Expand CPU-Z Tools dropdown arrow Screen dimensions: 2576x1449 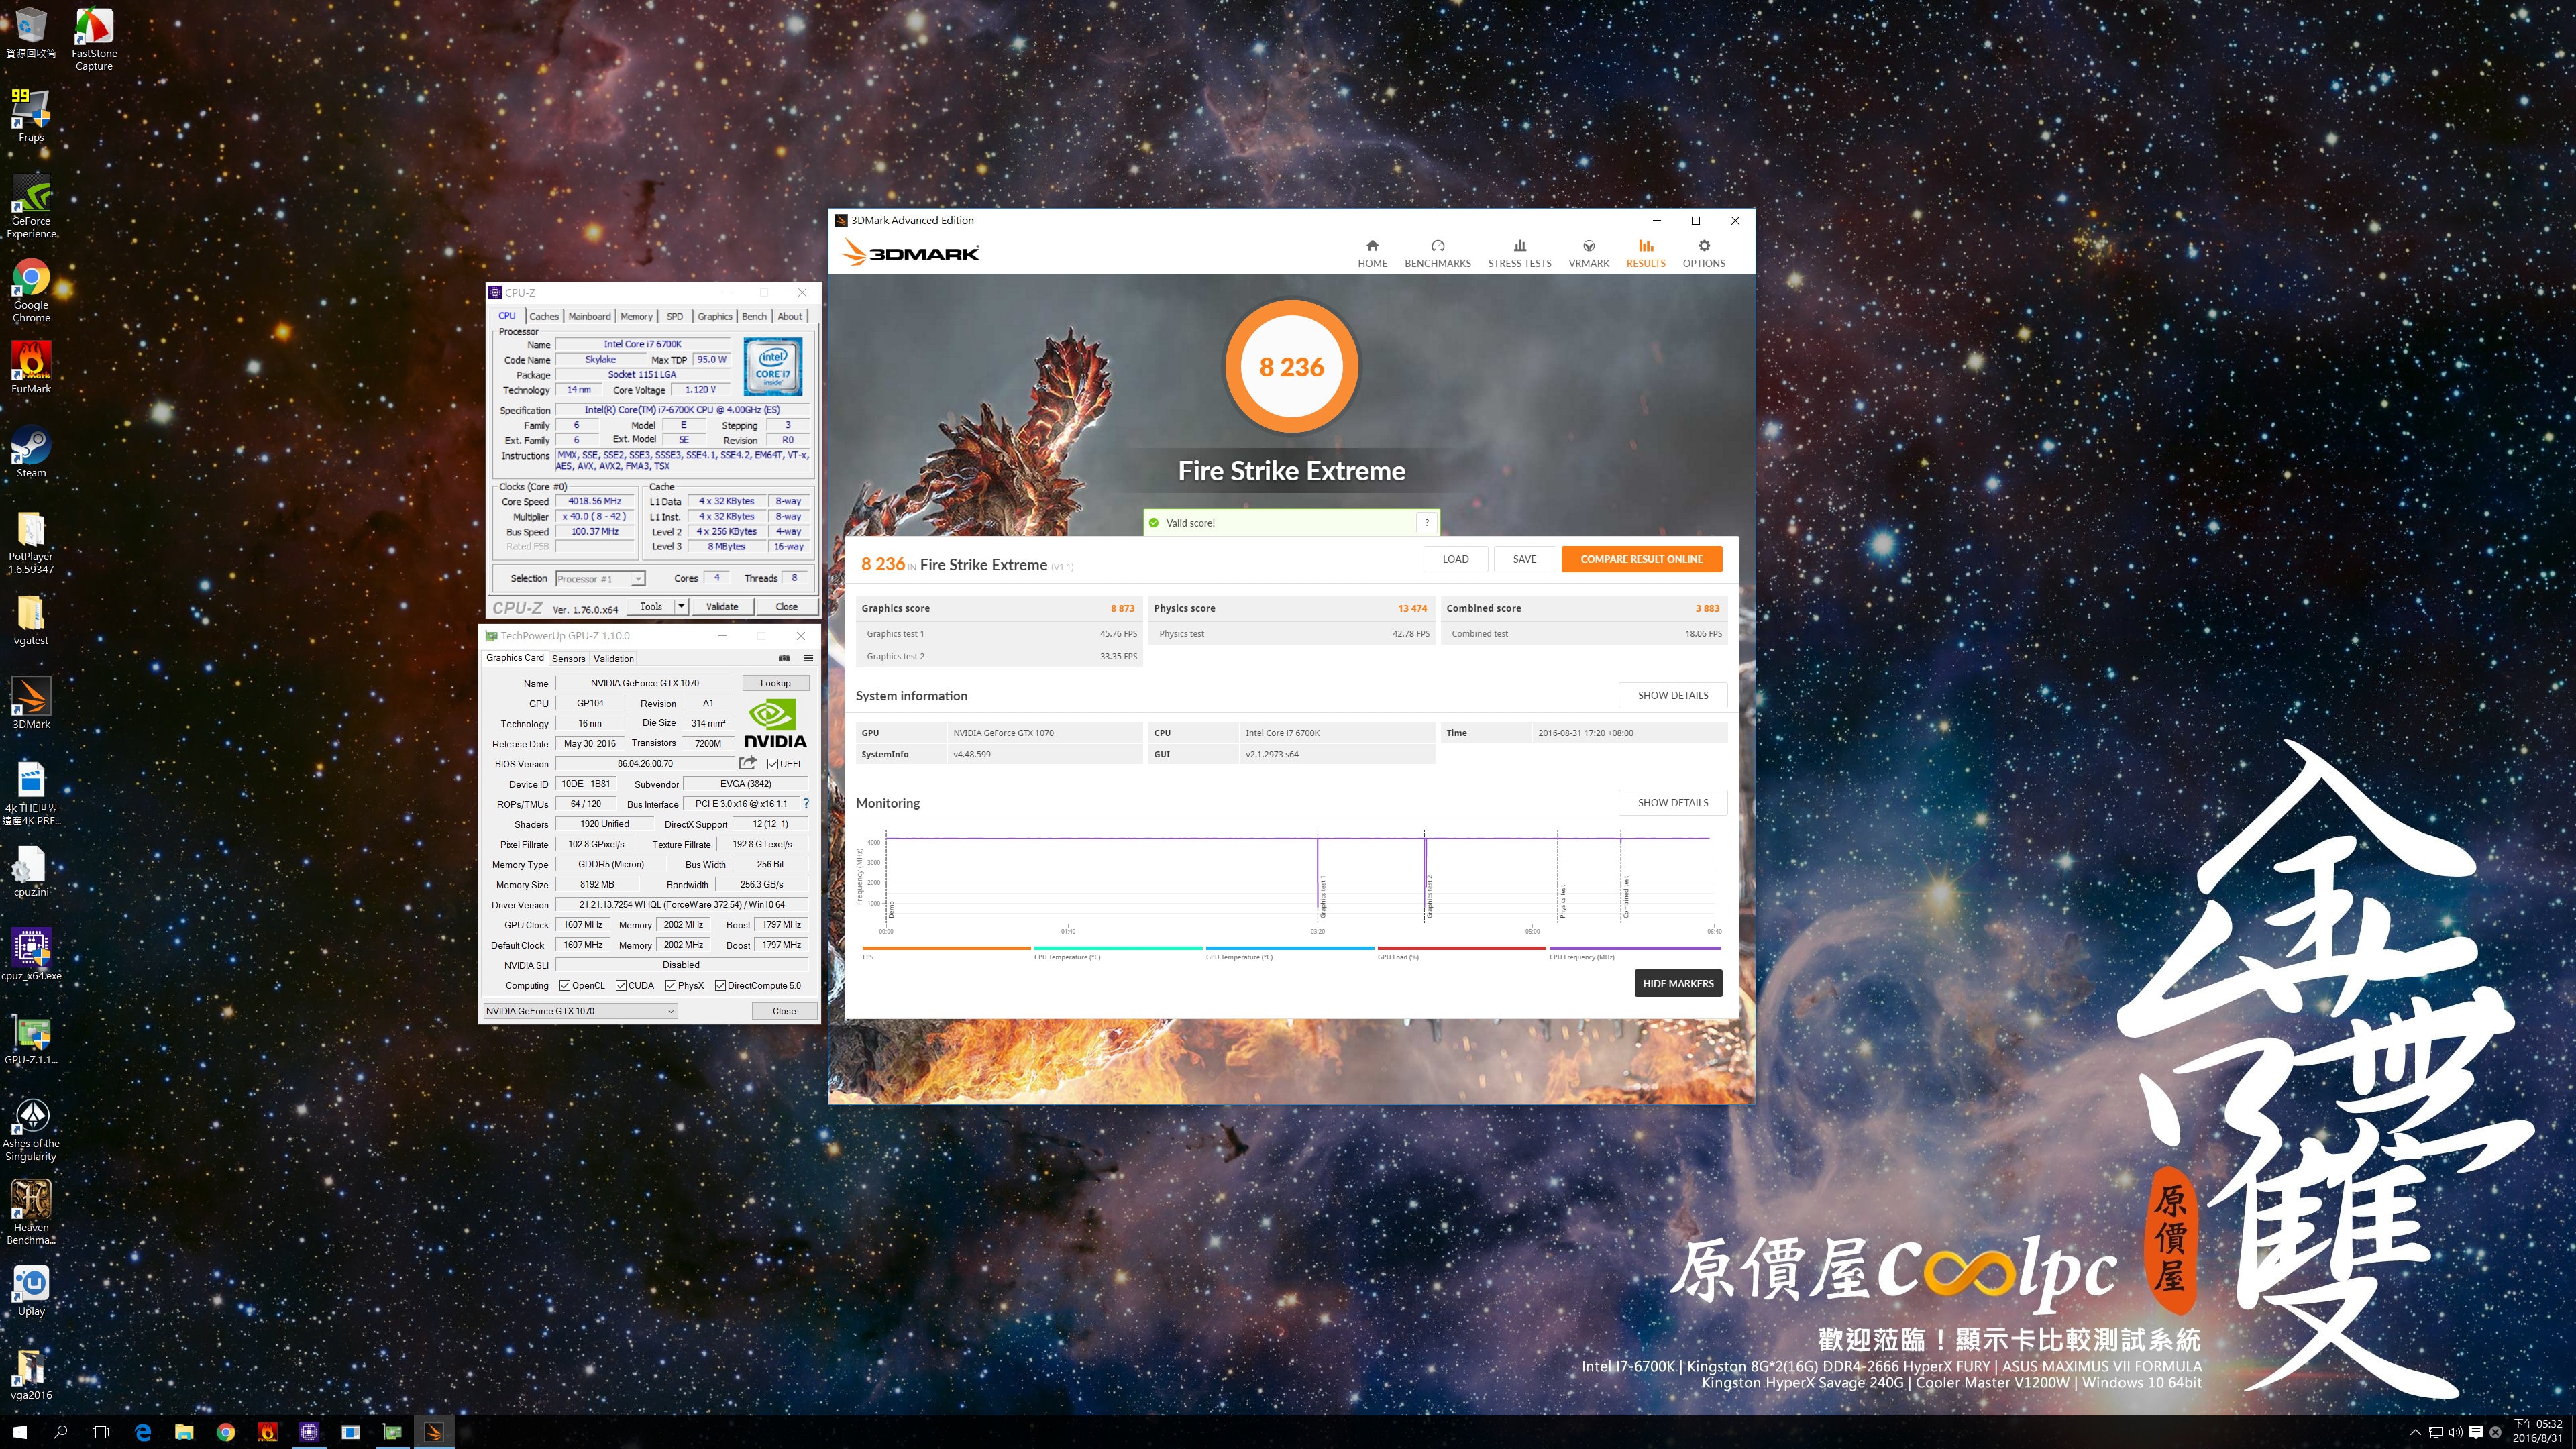681,606
